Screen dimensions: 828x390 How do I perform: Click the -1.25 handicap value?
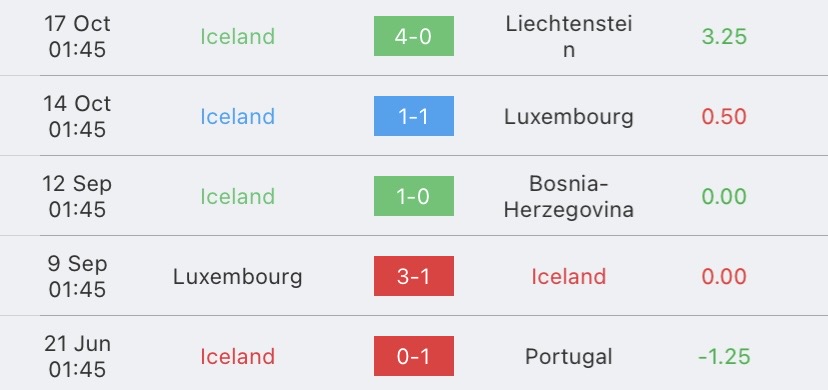[x=724, y=357]
